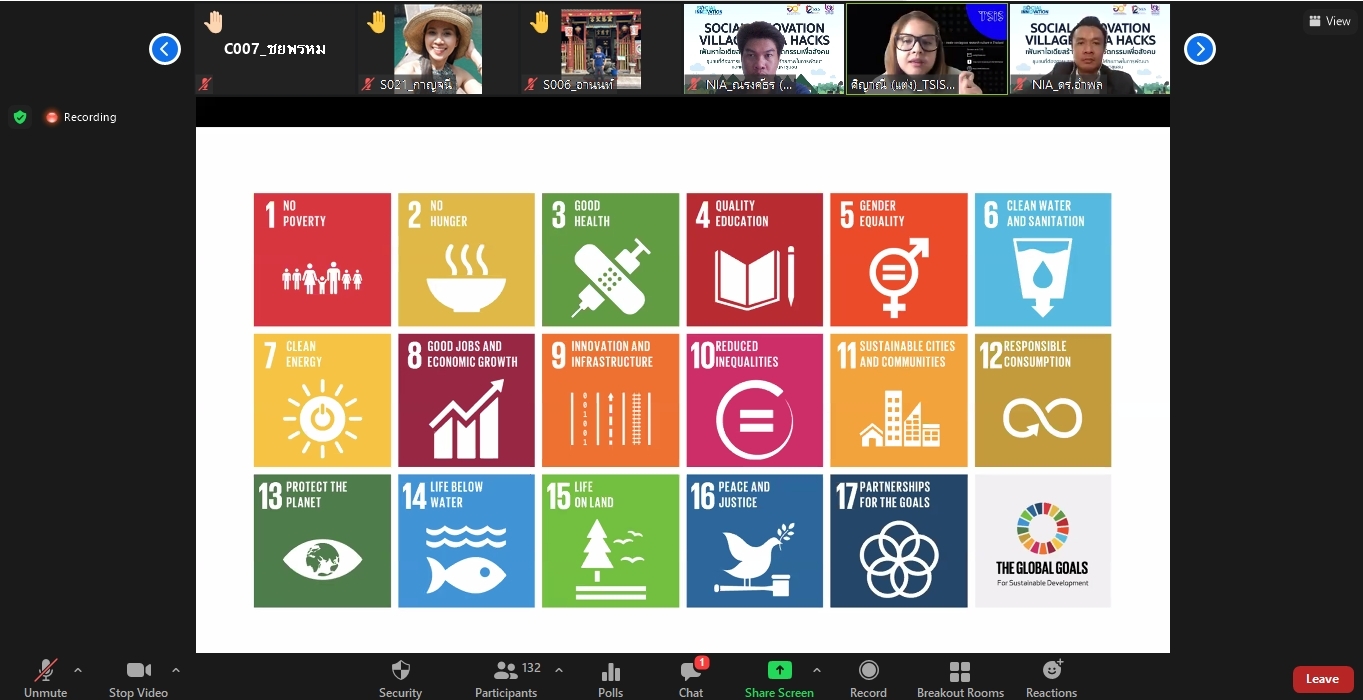Click Partnerships for the Goals tile
Viewport: 1363px width, 700px height.
899,541
